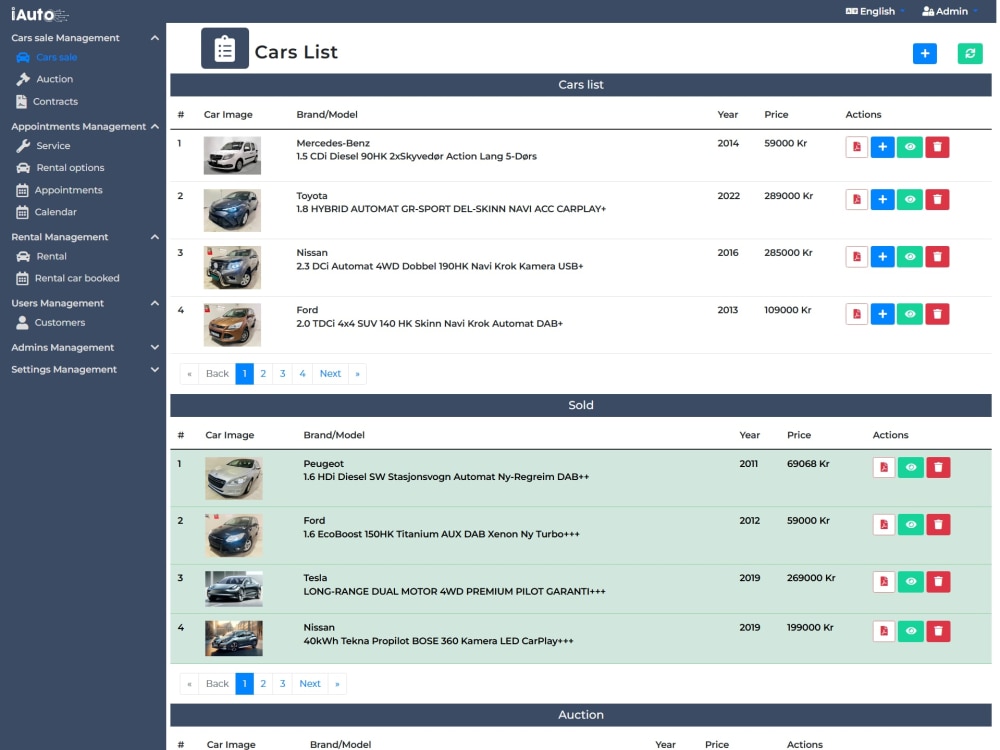Screen dimensions: 1000x750
Task: Open Service in sidebar
Action: 43,146
